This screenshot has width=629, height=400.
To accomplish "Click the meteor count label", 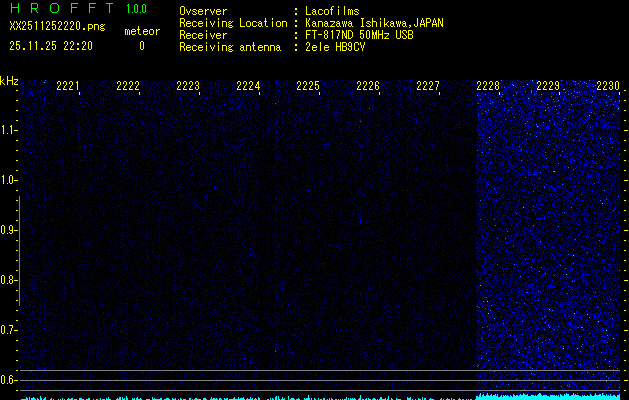I will (x=141, y=31).
